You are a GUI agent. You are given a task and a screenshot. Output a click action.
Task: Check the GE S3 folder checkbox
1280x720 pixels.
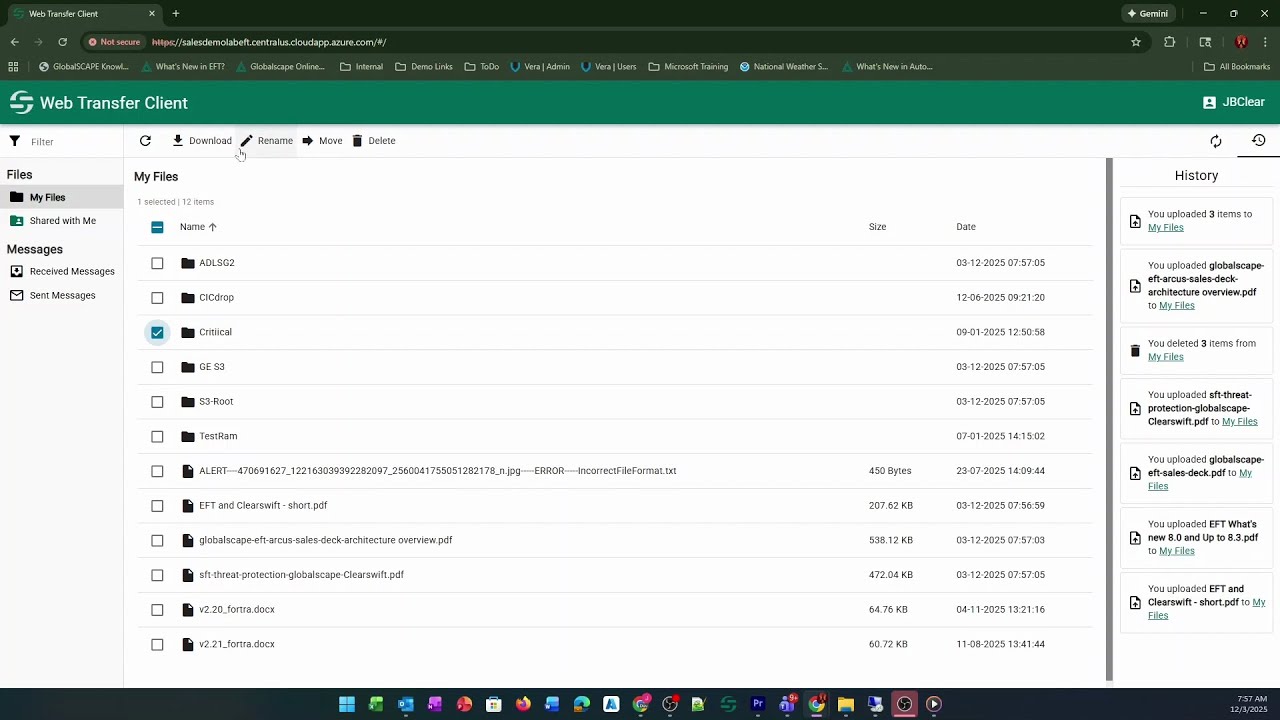[157, 367]
